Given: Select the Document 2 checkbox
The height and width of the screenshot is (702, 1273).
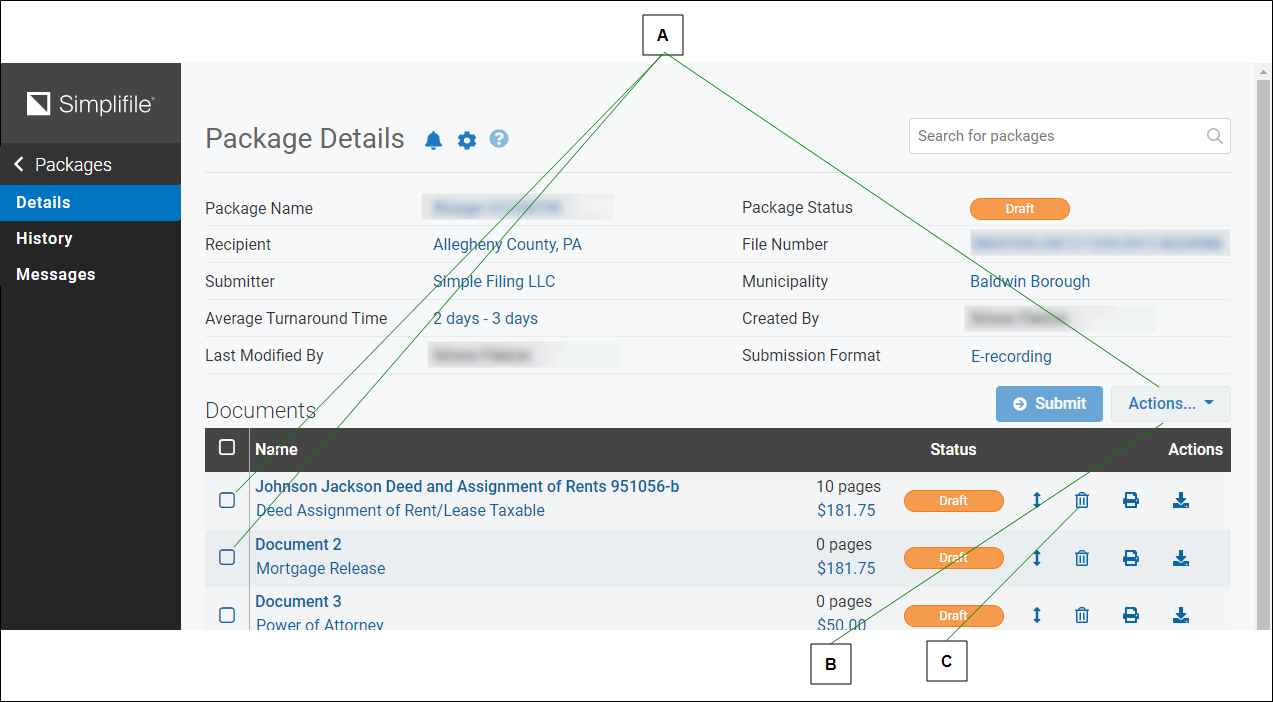Looking at the screenshot, I should (x=227, y=557).
